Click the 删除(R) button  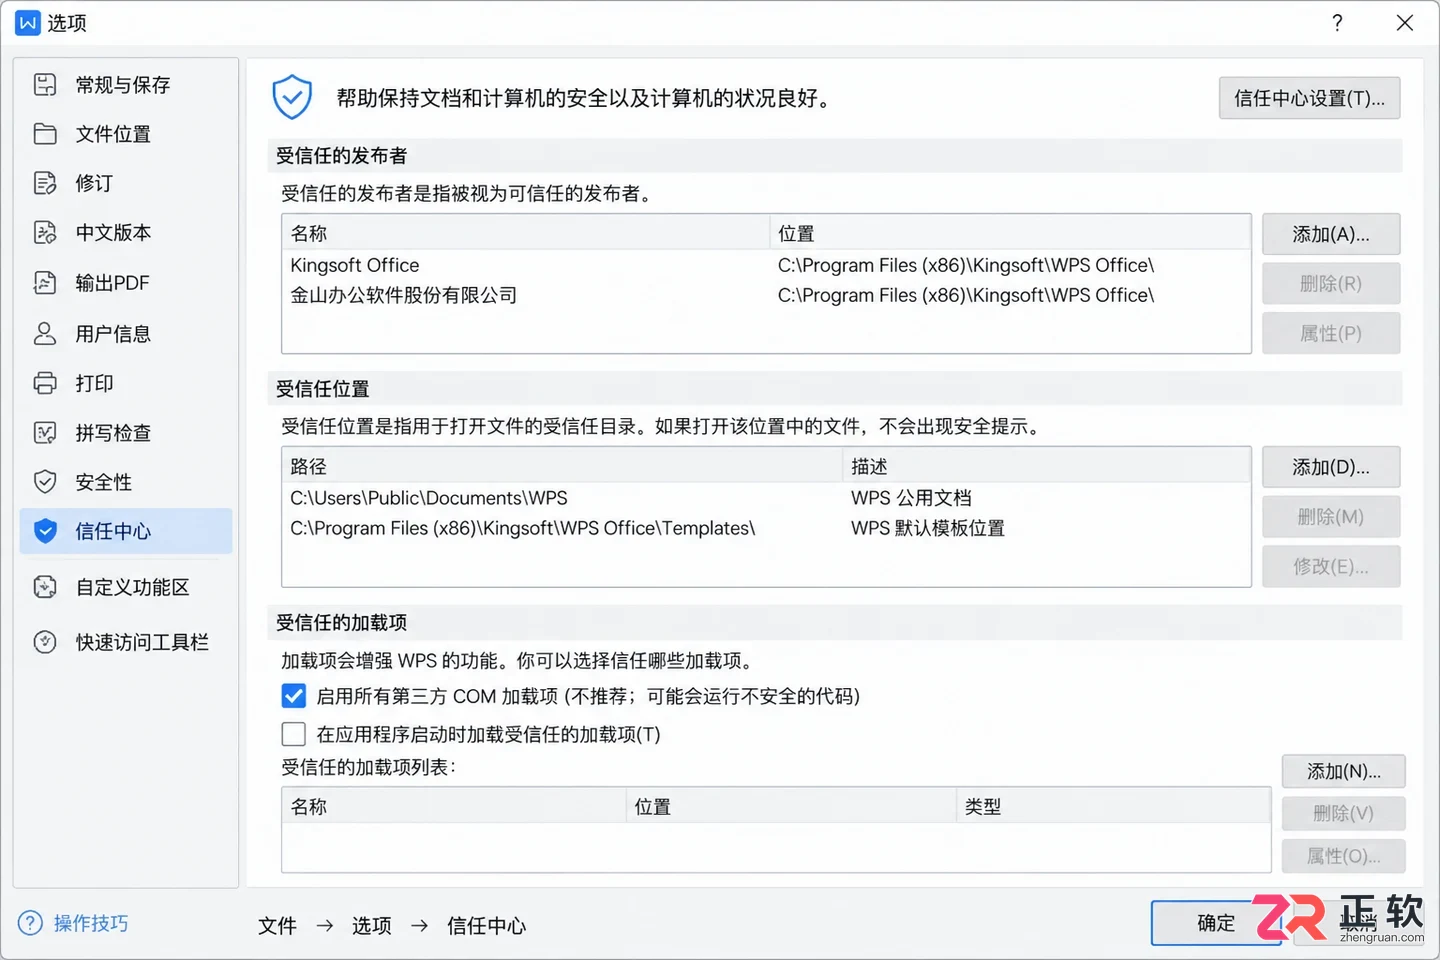click(x=1331, y=284)
